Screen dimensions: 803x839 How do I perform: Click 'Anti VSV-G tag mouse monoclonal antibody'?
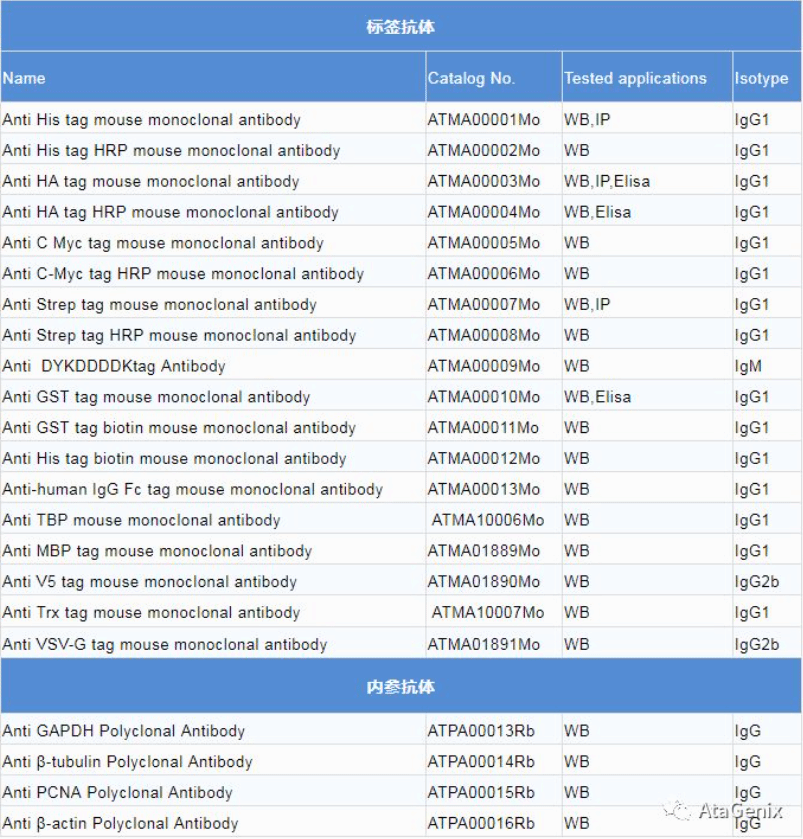coord(164,644)
